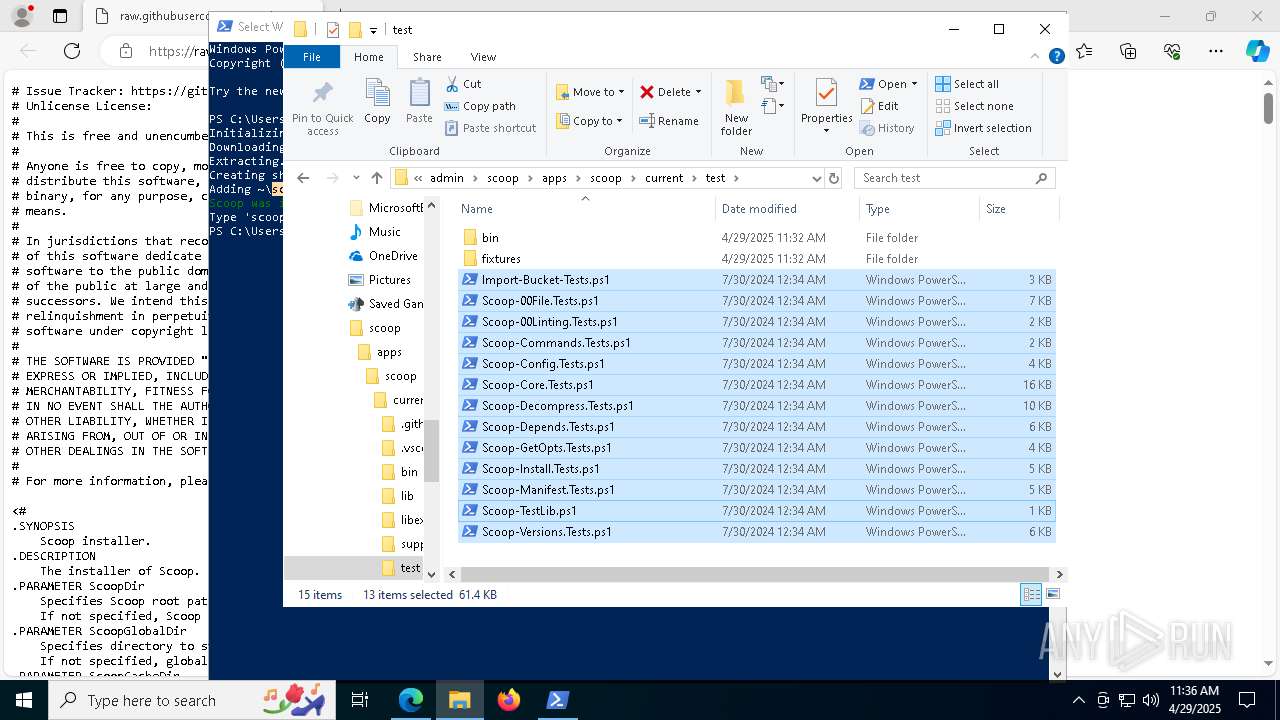Image resolution: width=1280 pixels, height=720 pixels.
Task: Select Import-Bucket-Tests.ps1 file
Action: [756, 280]
